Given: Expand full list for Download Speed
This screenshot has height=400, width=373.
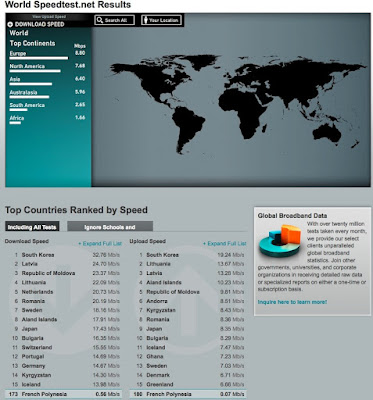Looking at the screenshot, I should [100, 244].
